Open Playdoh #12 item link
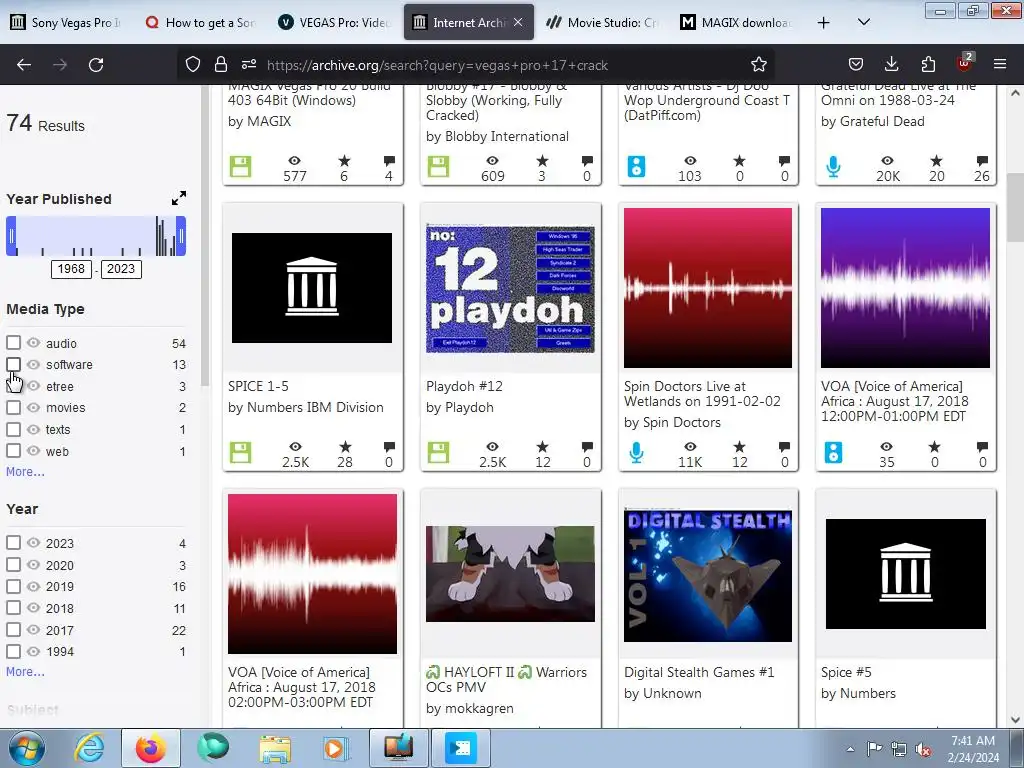Viewport: 1024px width, 768px height. pos(464,386)
